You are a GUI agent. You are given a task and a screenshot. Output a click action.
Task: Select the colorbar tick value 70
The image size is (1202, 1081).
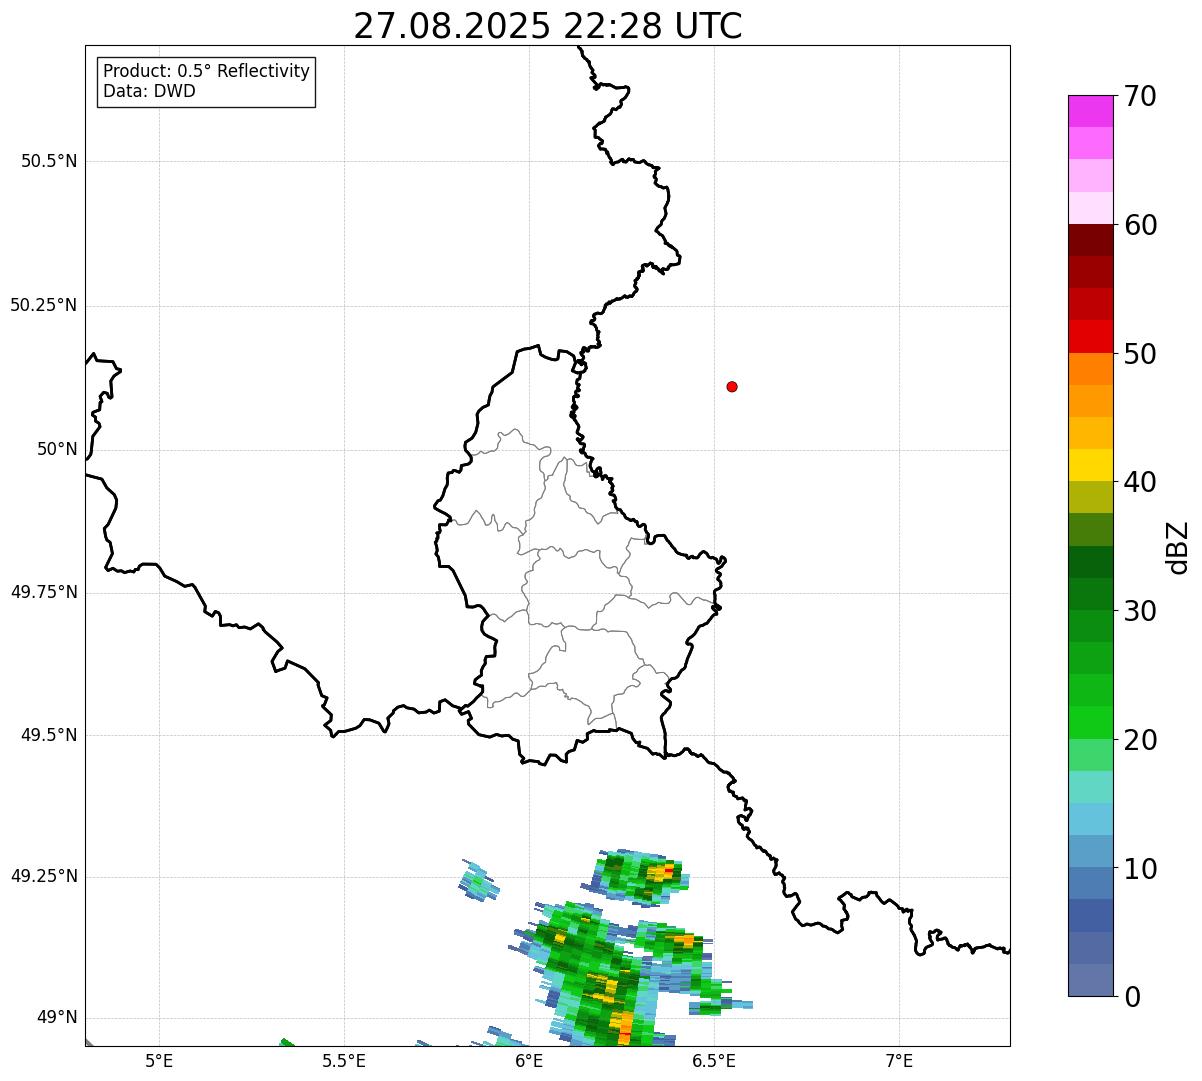pyautogui.click(x=1140, y=96)
